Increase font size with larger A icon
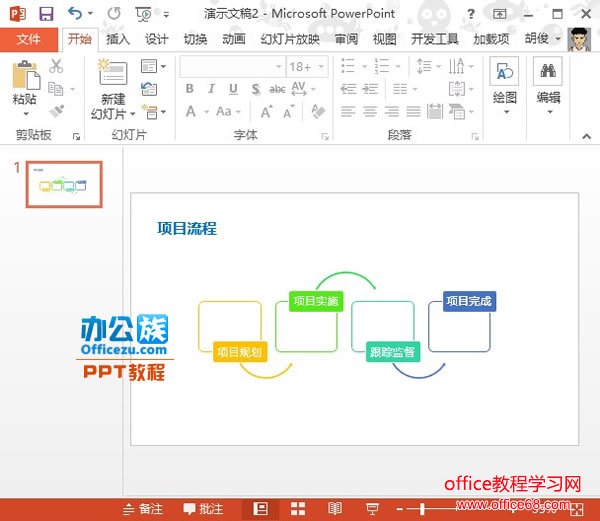Screen dimensions: 600x521 [267, 112]
